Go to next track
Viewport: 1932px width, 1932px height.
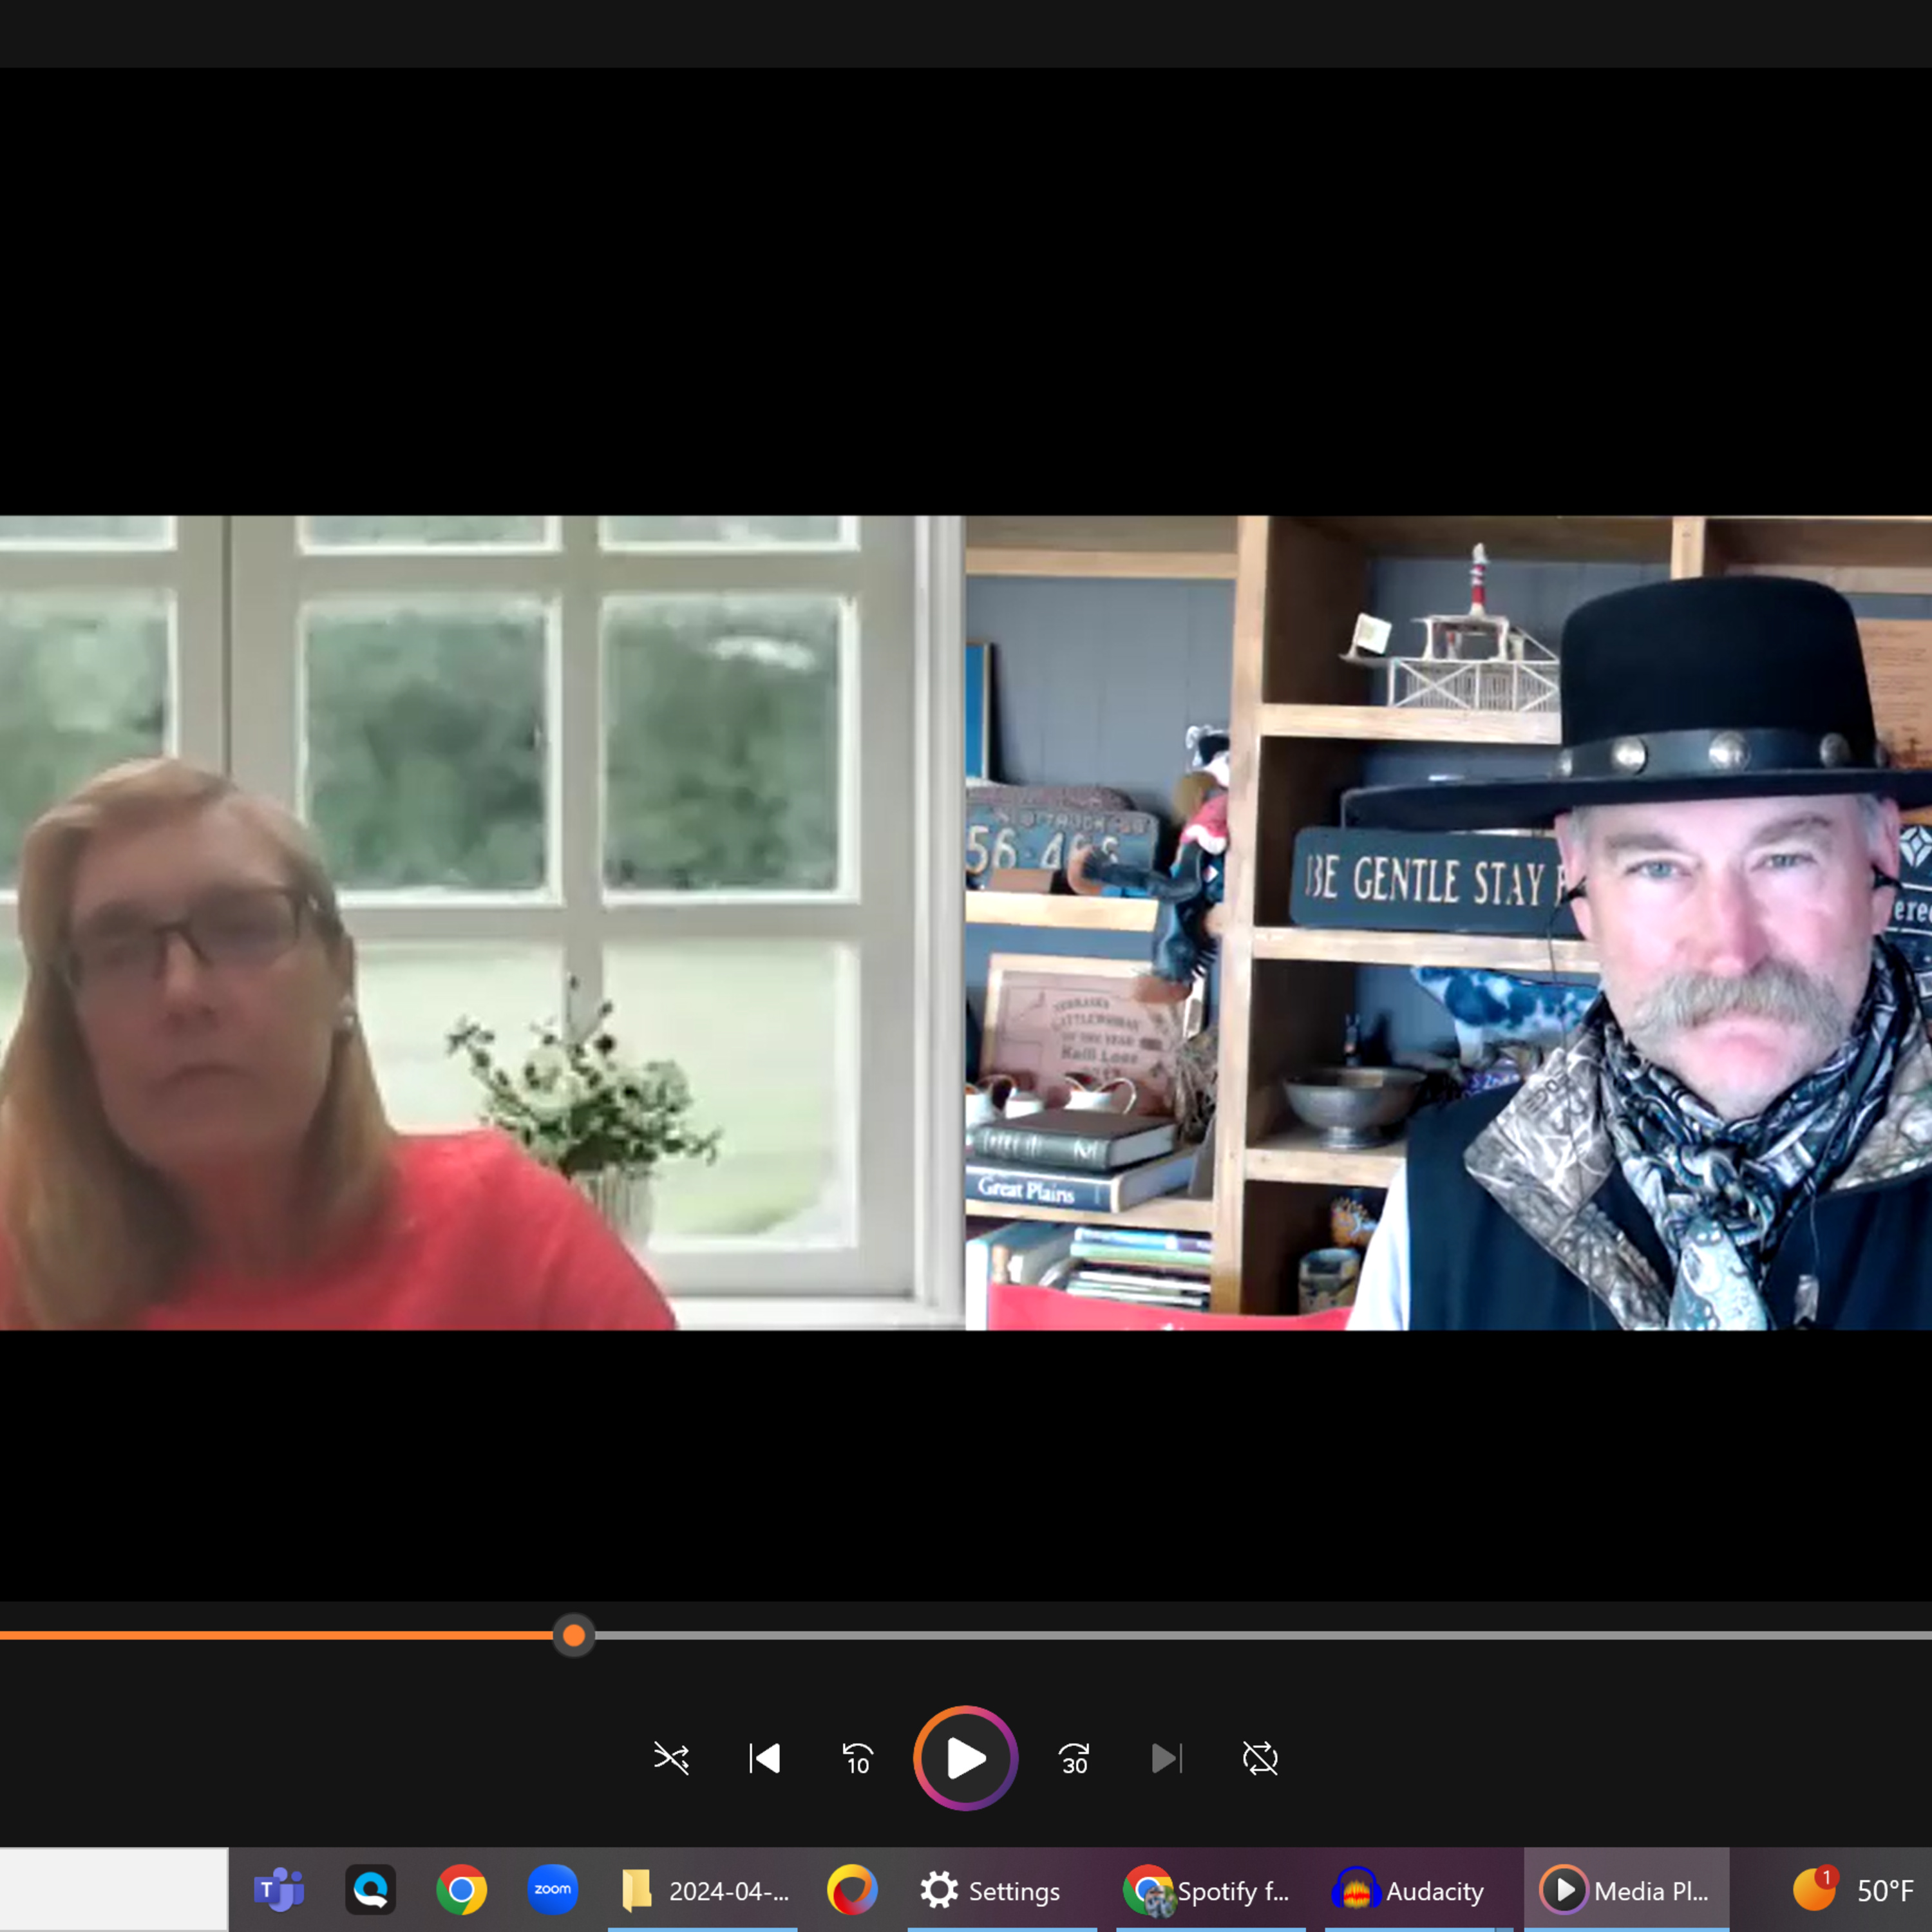tap(1166, 1758)
